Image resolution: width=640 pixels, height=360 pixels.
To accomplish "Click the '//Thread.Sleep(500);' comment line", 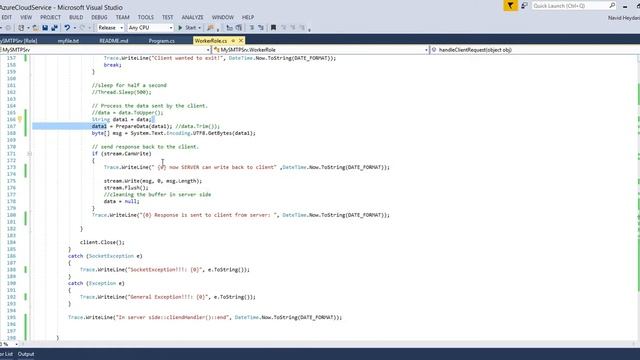I will tap(122, 92).
